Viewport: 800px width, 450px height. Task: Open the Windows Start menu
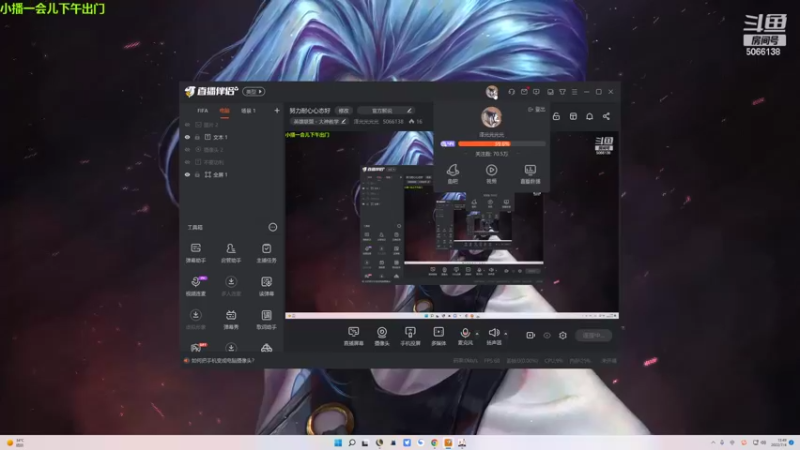(338, 442)
